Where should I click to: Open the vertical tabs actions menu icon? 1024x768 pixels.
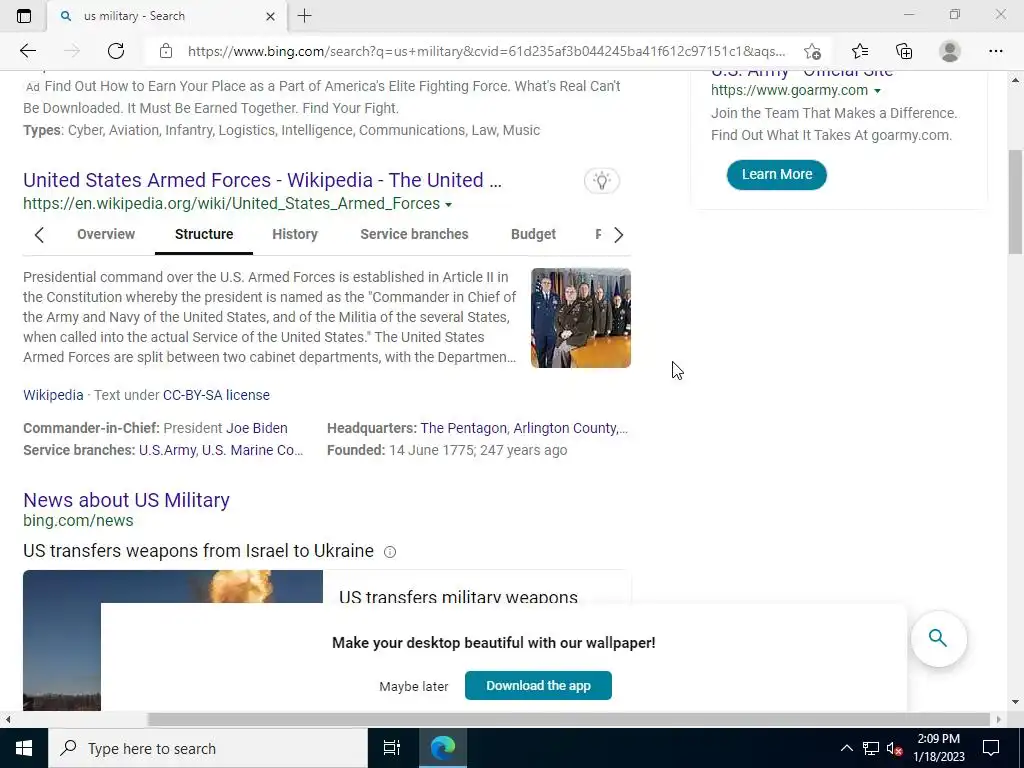24,16
